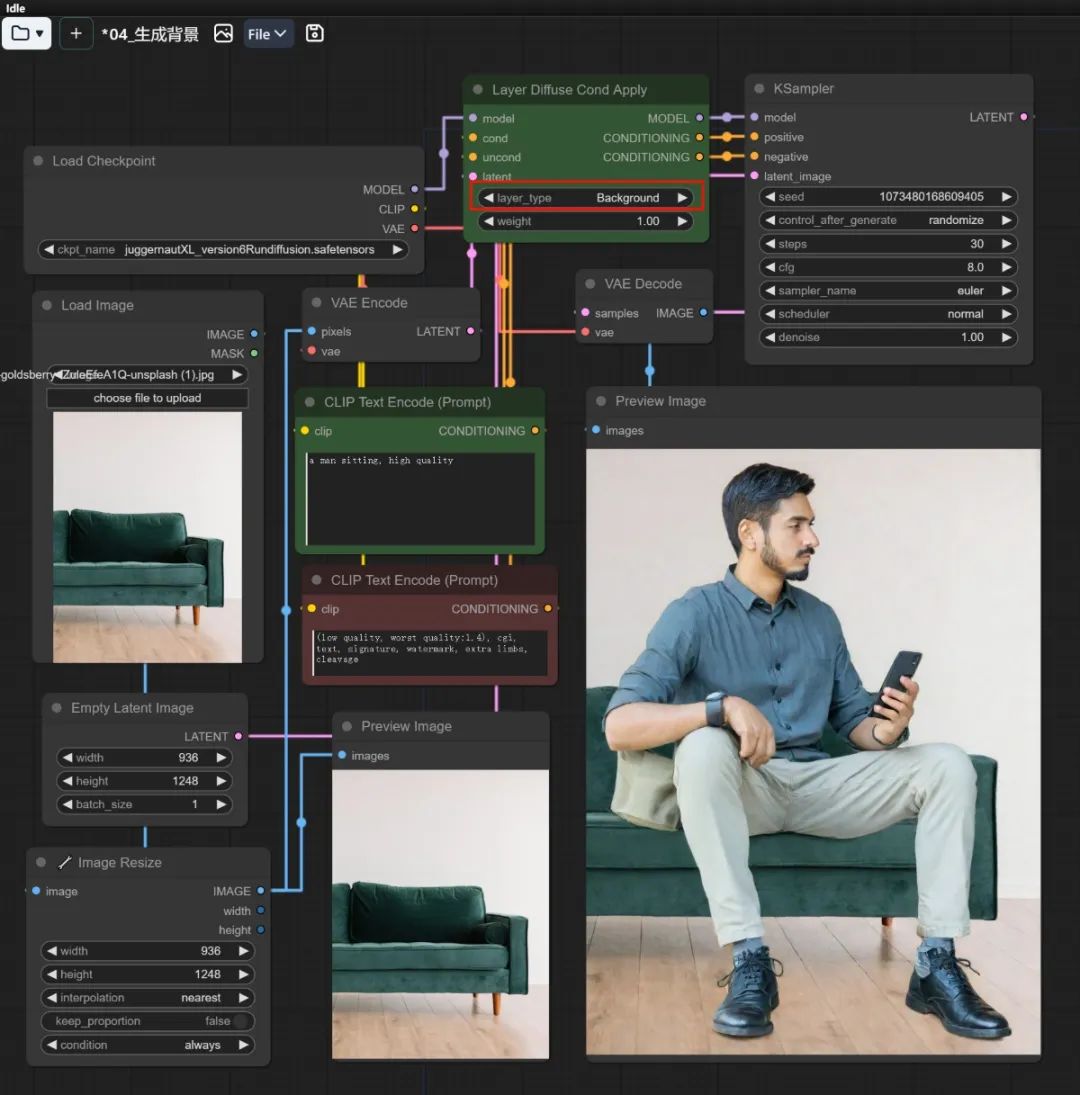The width and height of the screenshot is (1080, 1095).
Task: Click Empty Latent width 936 field
Action: coord(145,758)
